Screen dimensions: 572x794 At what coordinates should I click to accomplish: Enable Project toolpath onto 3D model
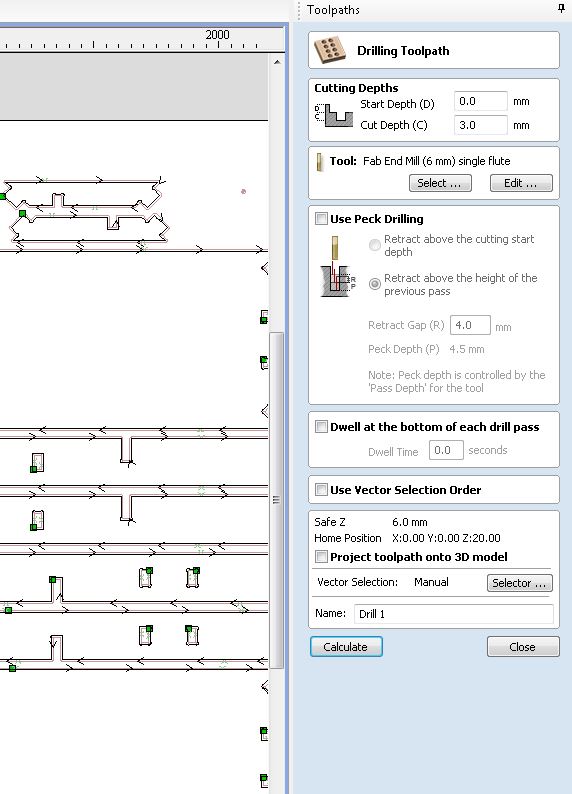point(321,557)
